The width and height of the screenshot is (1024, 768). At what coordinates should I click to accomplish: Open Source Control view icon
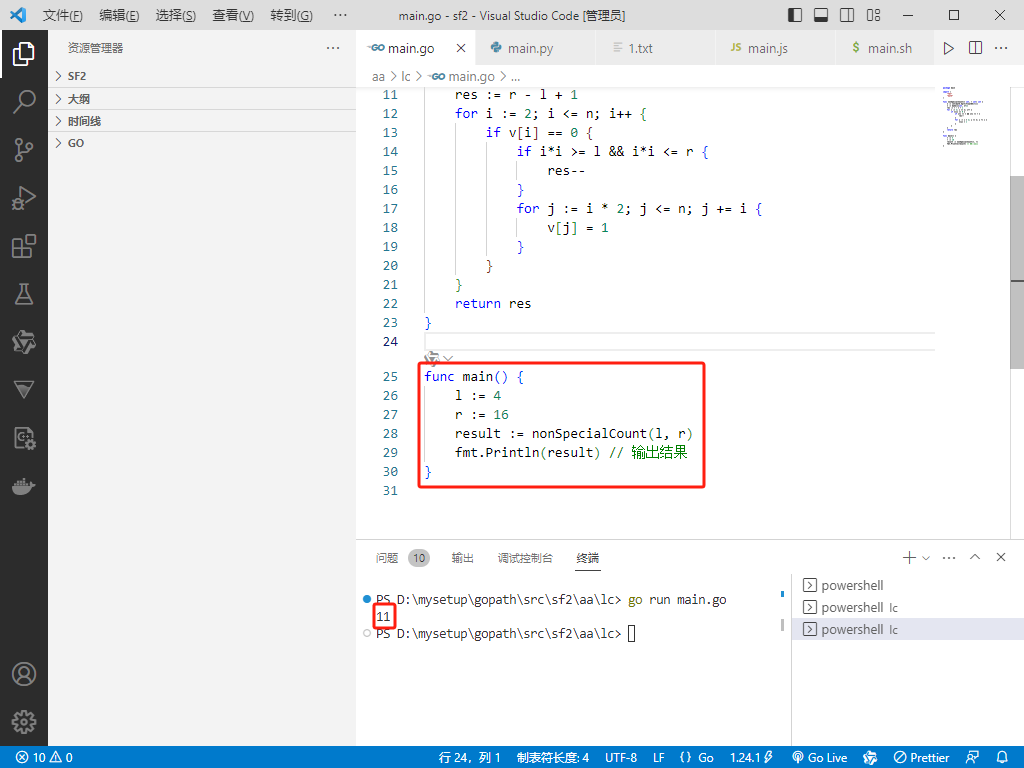[x=24, y=150]
